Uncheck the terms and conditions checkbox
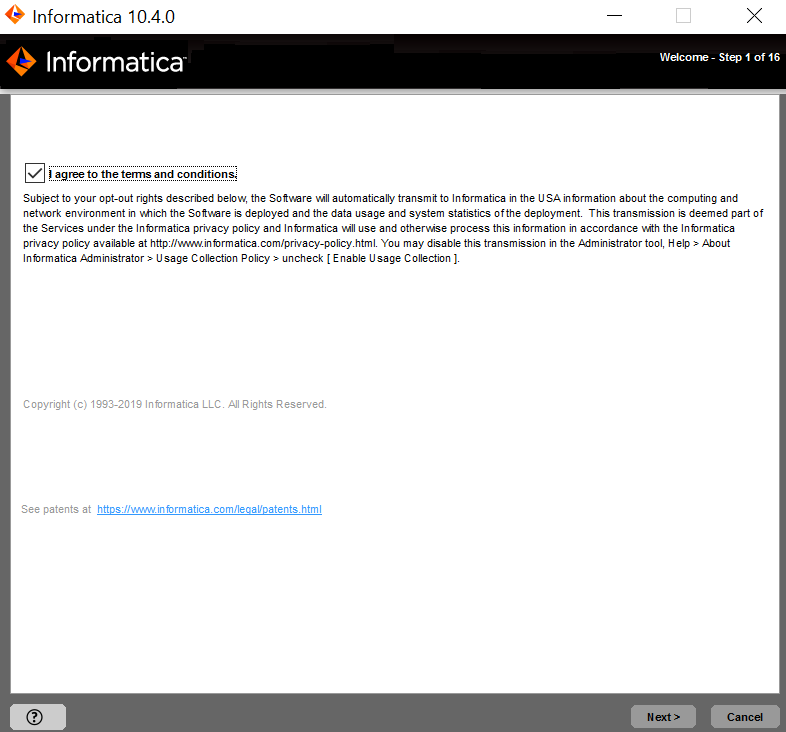 [35, 173]
